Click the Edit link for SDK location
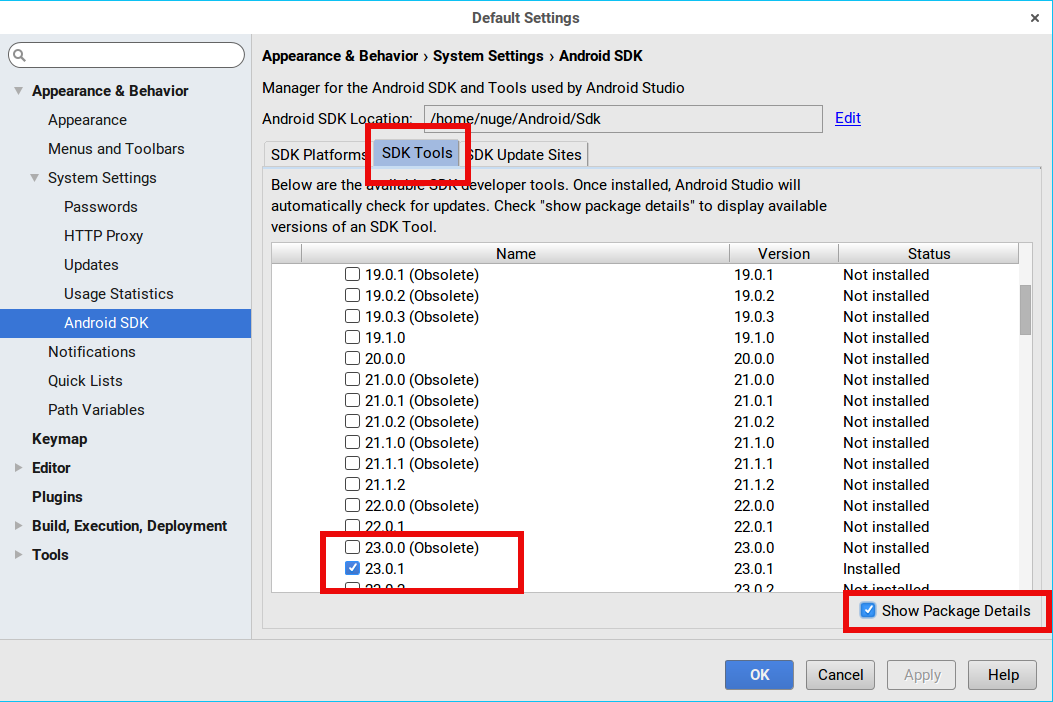The width and height of the screenshot is (1053, 702). tap(848, 118)
